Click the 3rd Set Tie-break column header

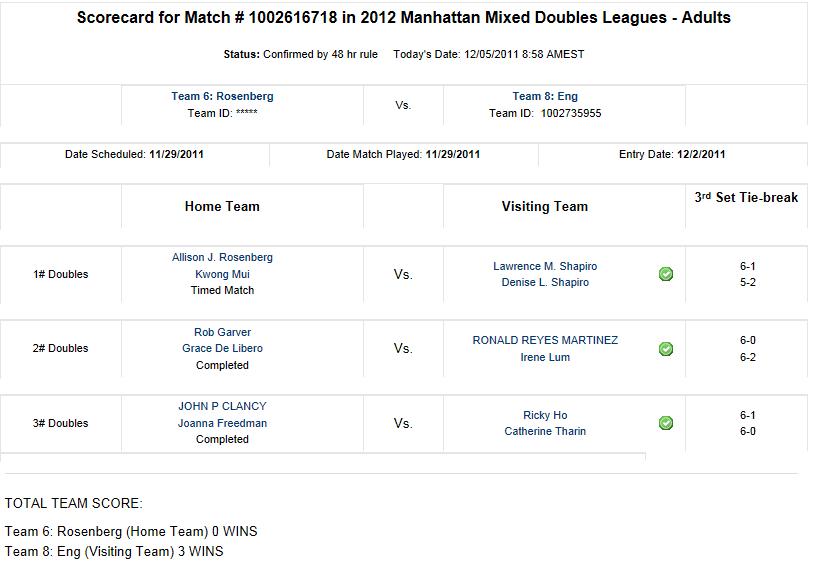(746, 198)
